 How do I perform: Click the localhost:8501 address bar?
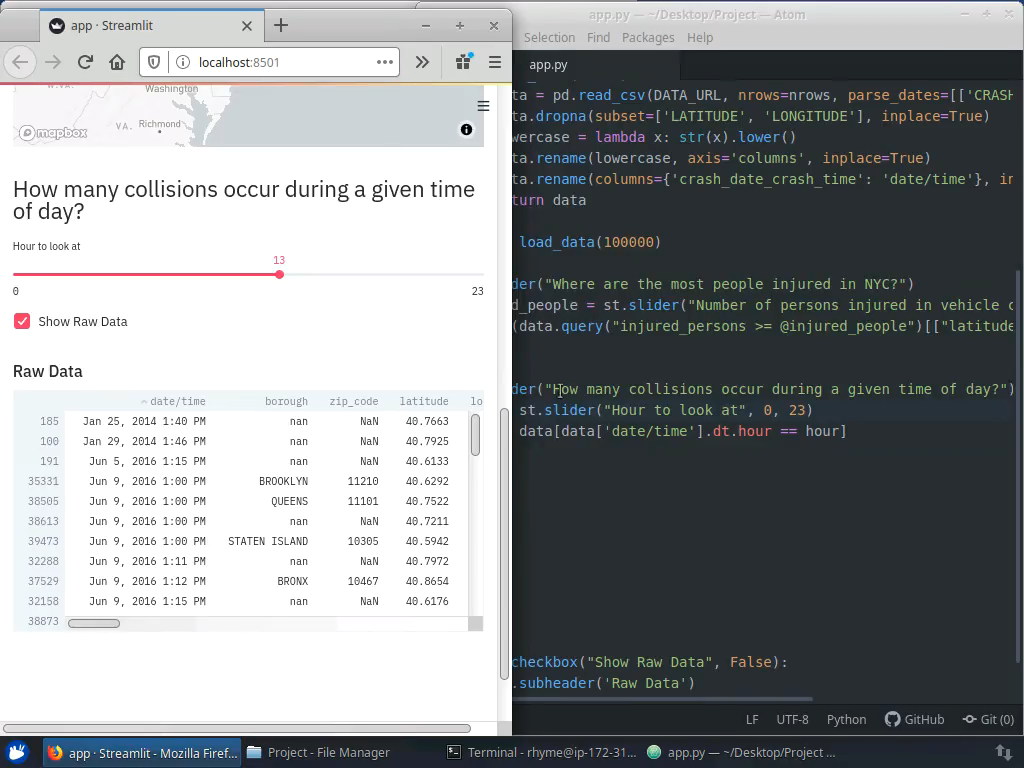(270, 62)
